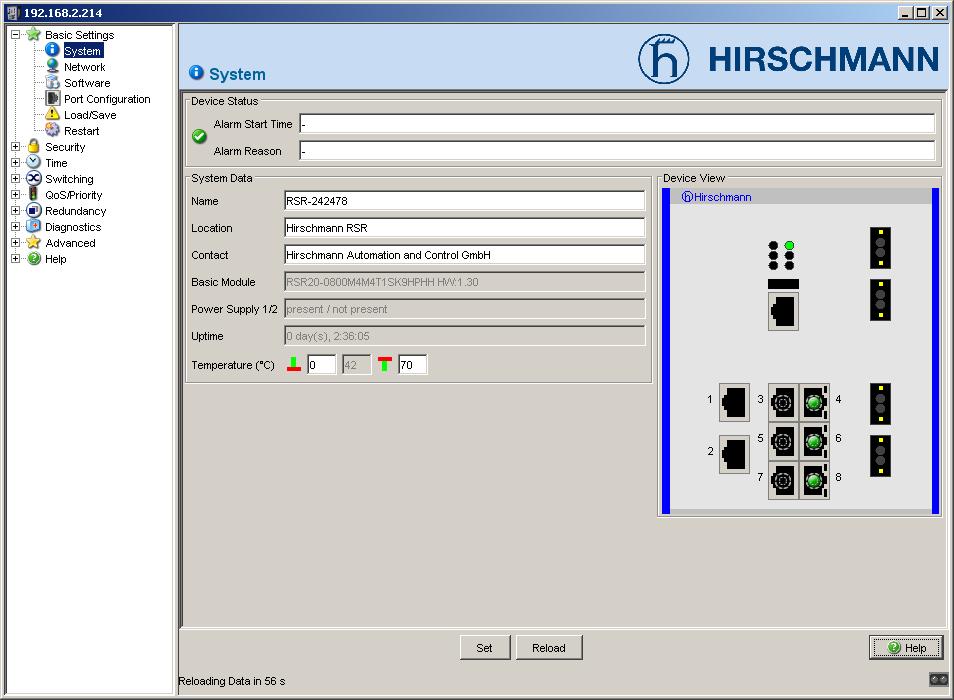Expand the Advanced tree node
Viewport: 954px width, 700px height.
click(x=15, y=243)
